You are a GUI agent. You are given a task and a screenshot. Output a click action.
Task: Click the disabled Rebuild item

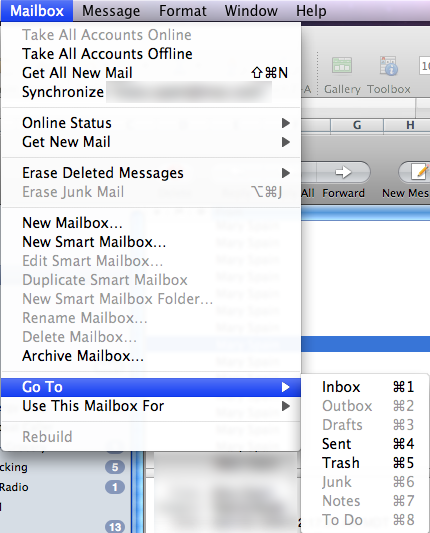[151, 437]
